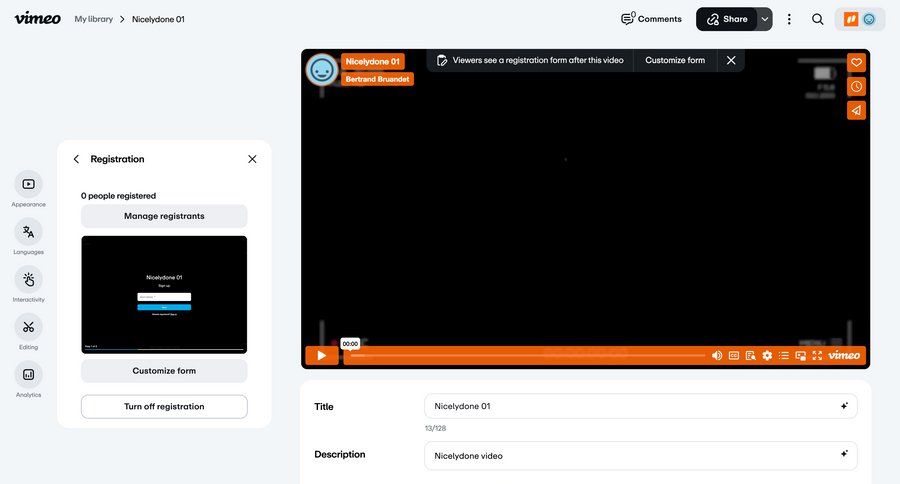Viewport: 900px width, 484px height.
Task: Open the three-dot more options menu
Action: tap(789, 19)
